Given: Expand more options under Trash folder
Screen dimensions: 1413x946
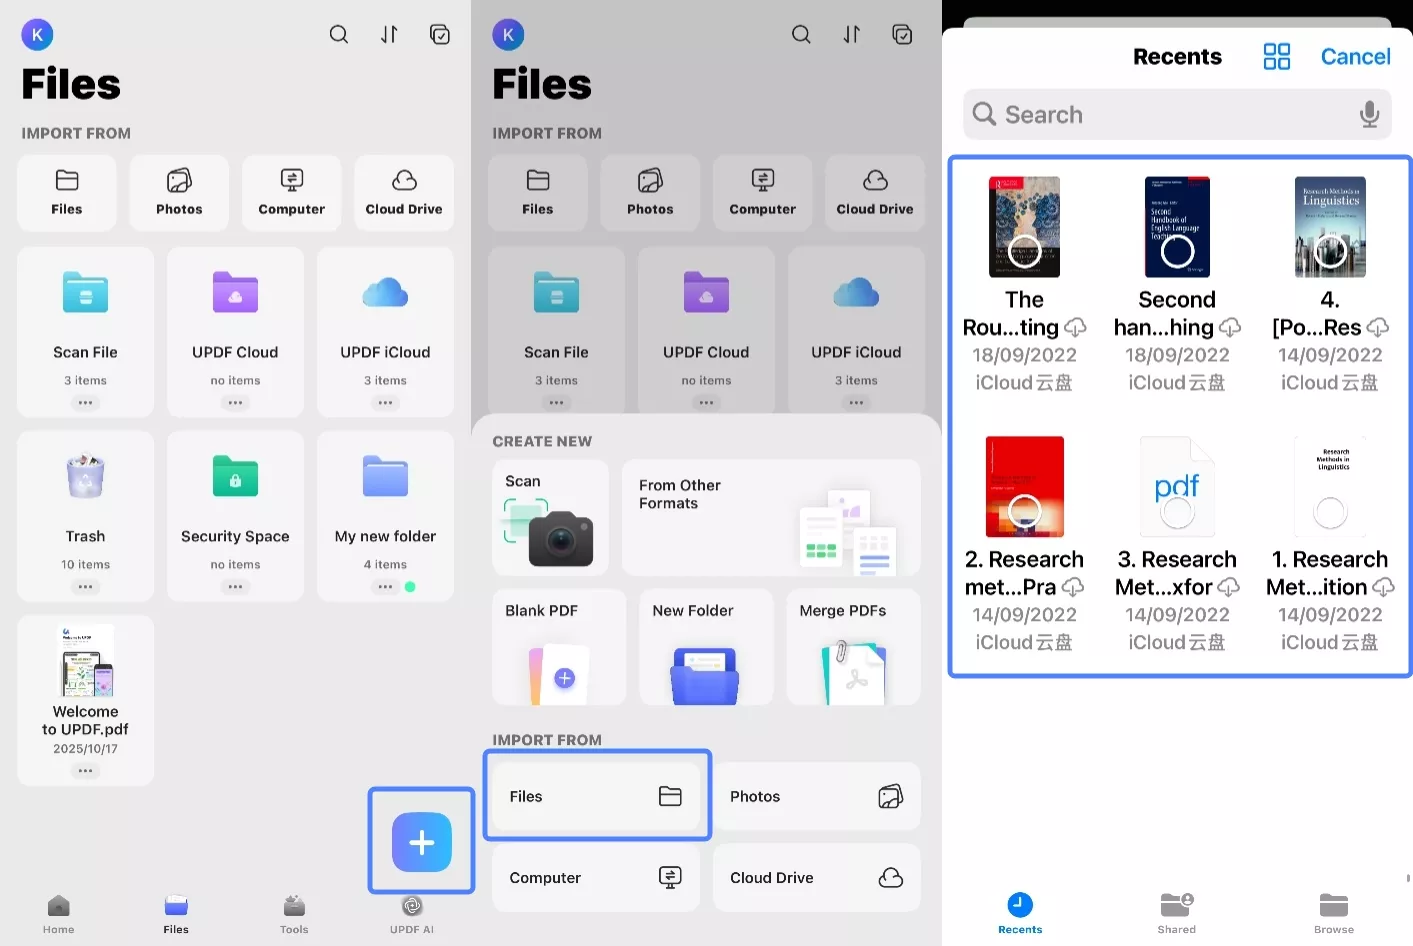Looking at the screenshot, I should click(x=85, y=587).
